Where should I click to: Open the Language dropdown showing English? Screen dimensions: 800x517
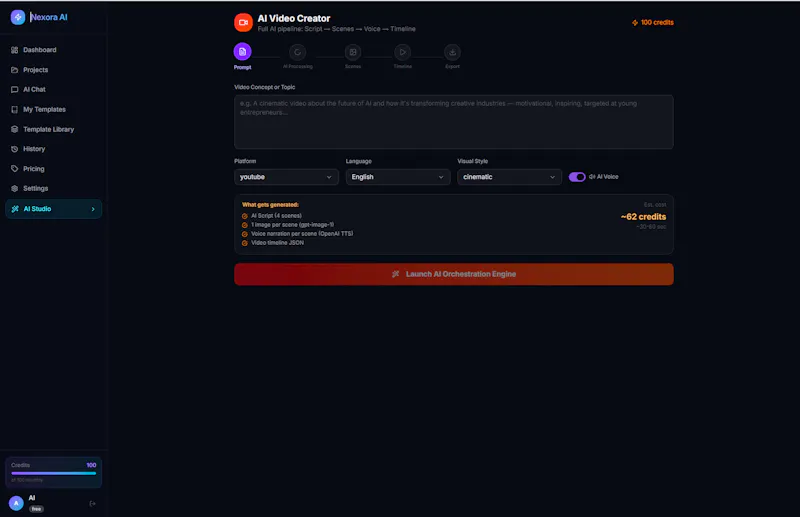click(398, 177)
